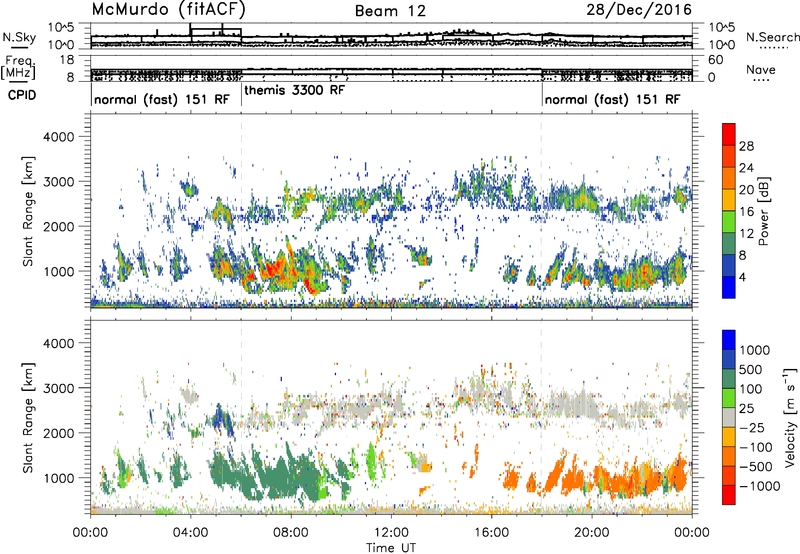The width and height of the screenshot is (800, 554).
Task: Click the '-100' velocity colorbar tick label
Action: tap(755, 447)
